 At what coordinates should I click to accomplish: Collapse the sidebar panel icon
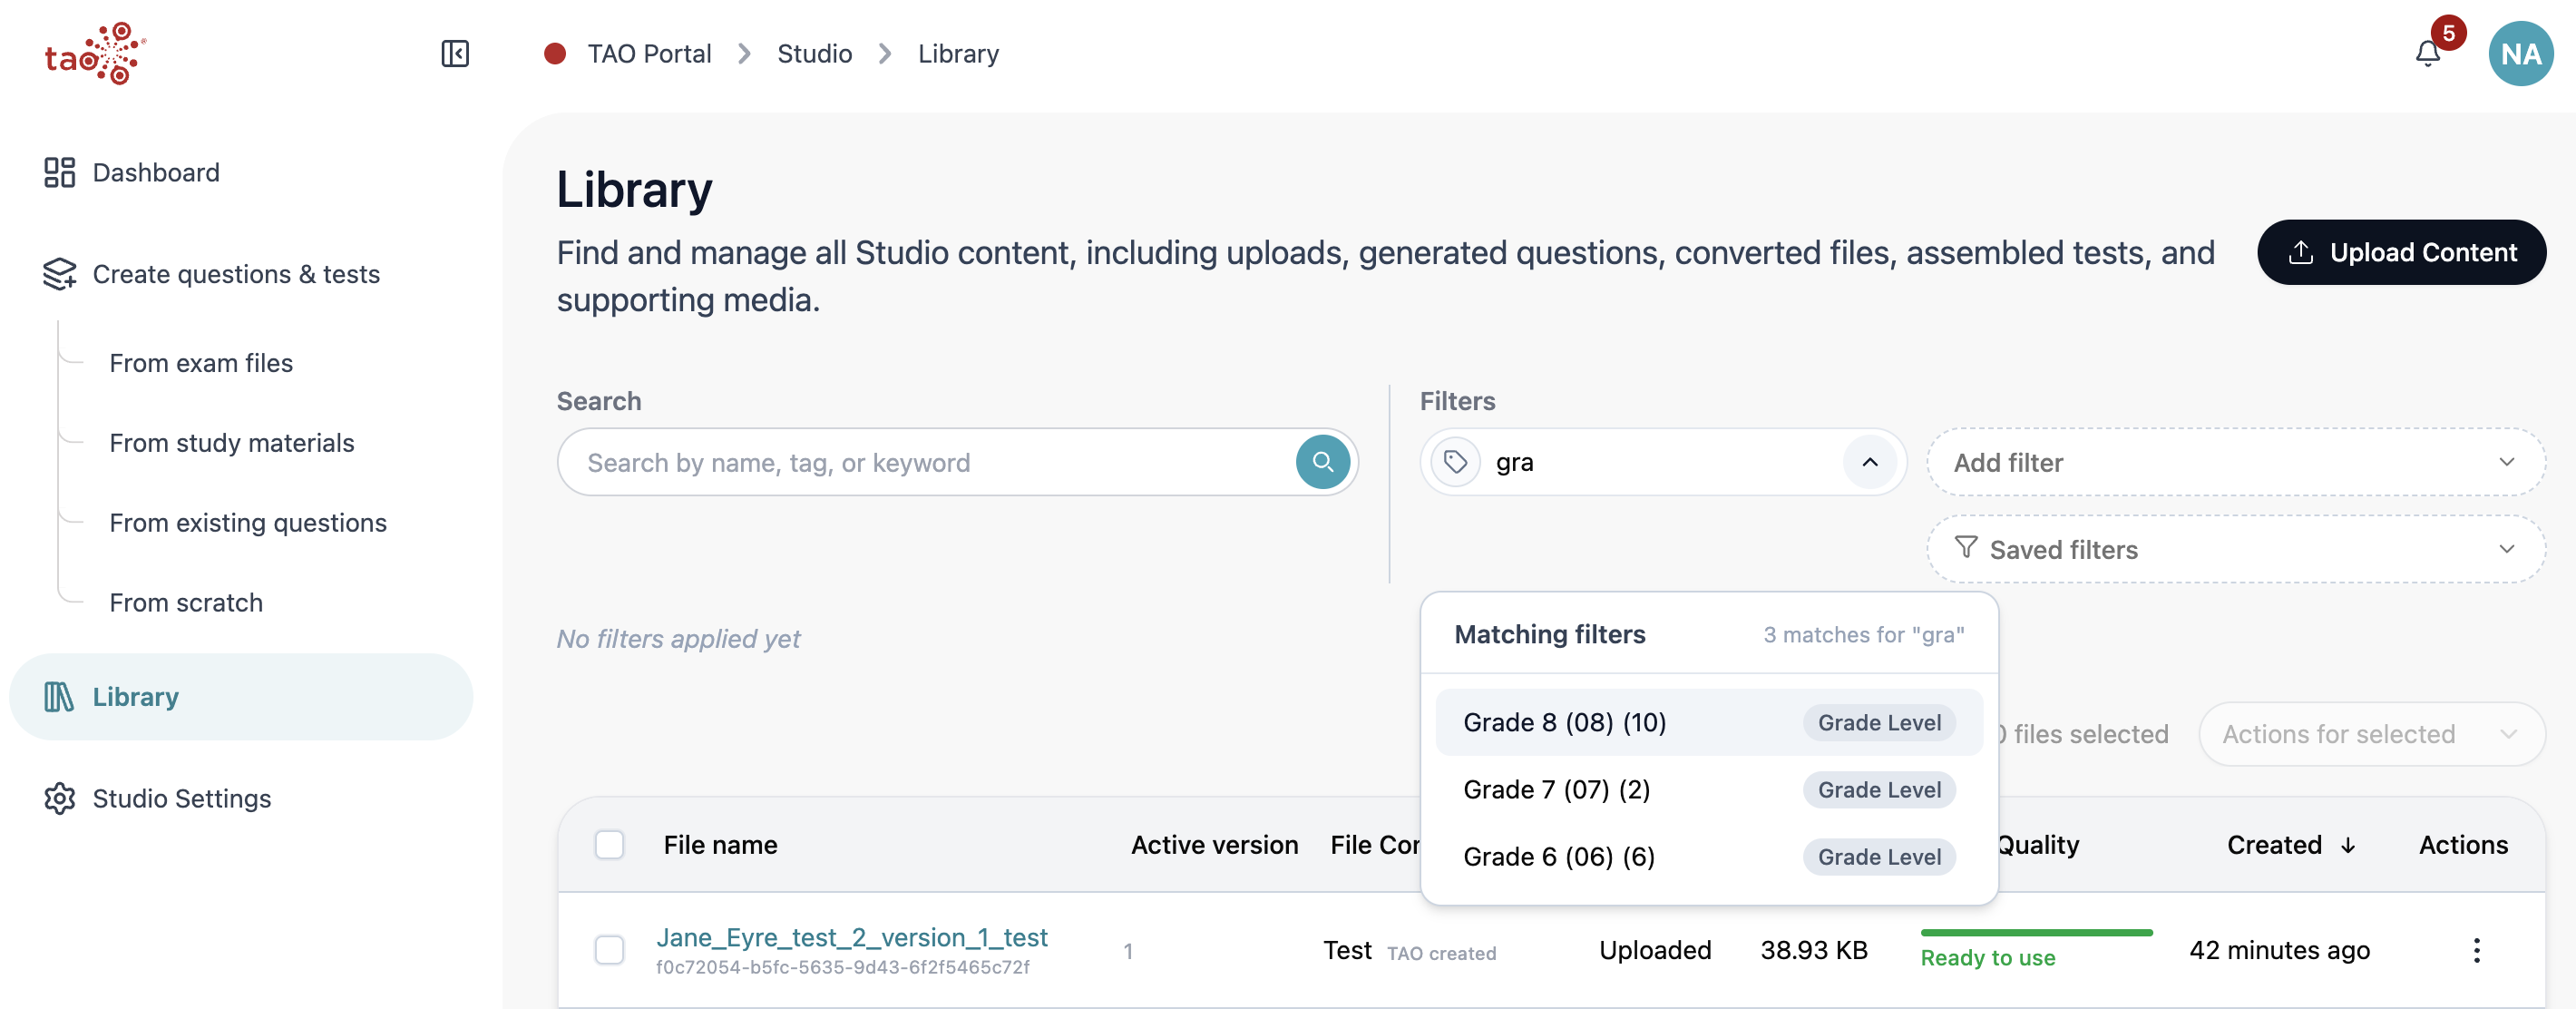[x=455, y=53]
